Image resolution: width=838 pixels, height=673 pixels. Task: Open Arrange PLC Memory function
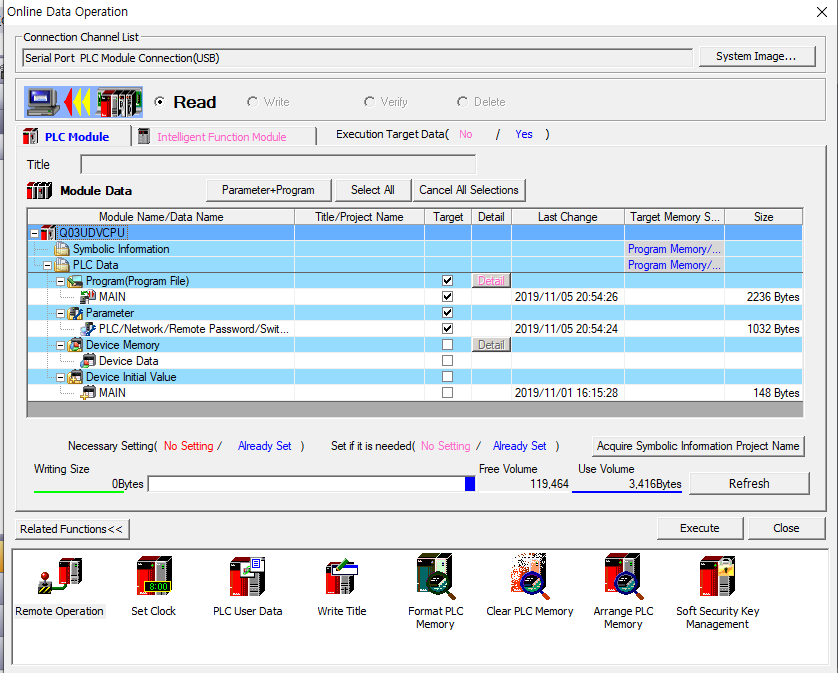(x=623, y=592)
